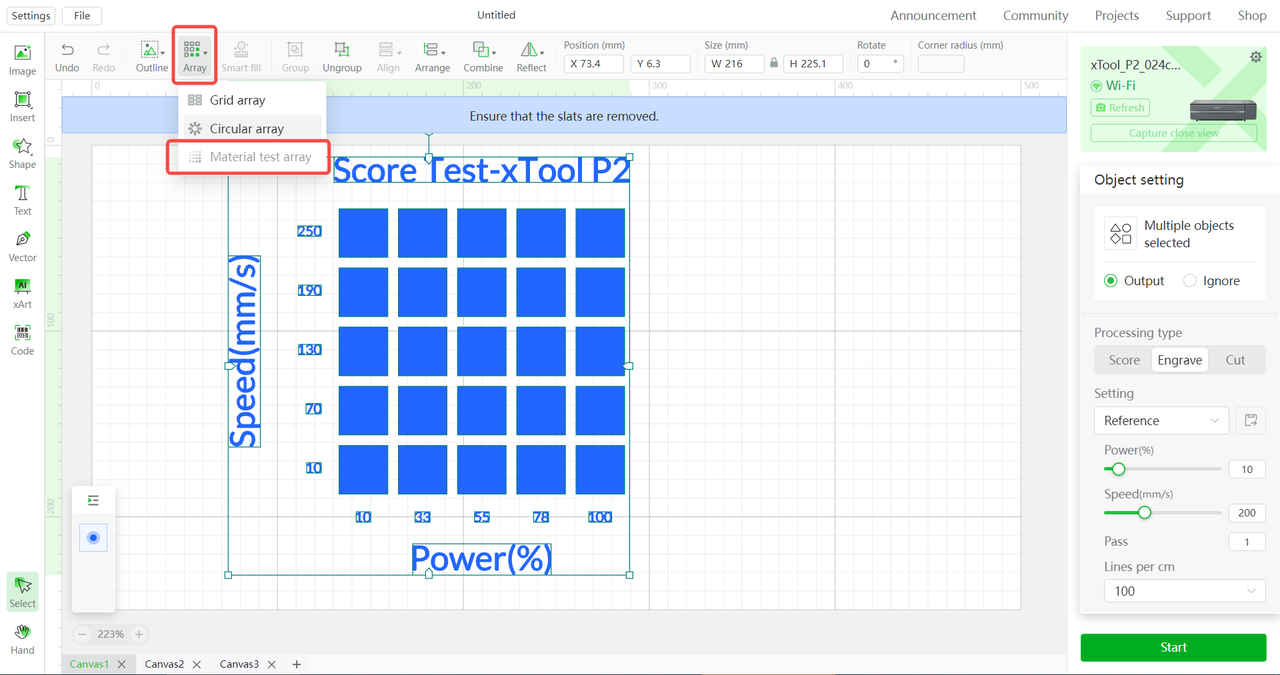
Task: Select the Ignore radio button
Action: point(1190,281)
